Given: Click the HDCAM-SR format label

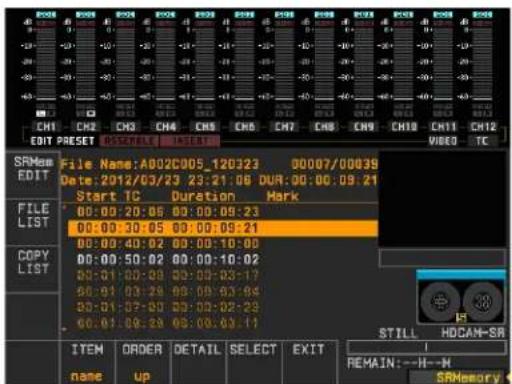Looking at the screenshot, I should coord(473,333).
